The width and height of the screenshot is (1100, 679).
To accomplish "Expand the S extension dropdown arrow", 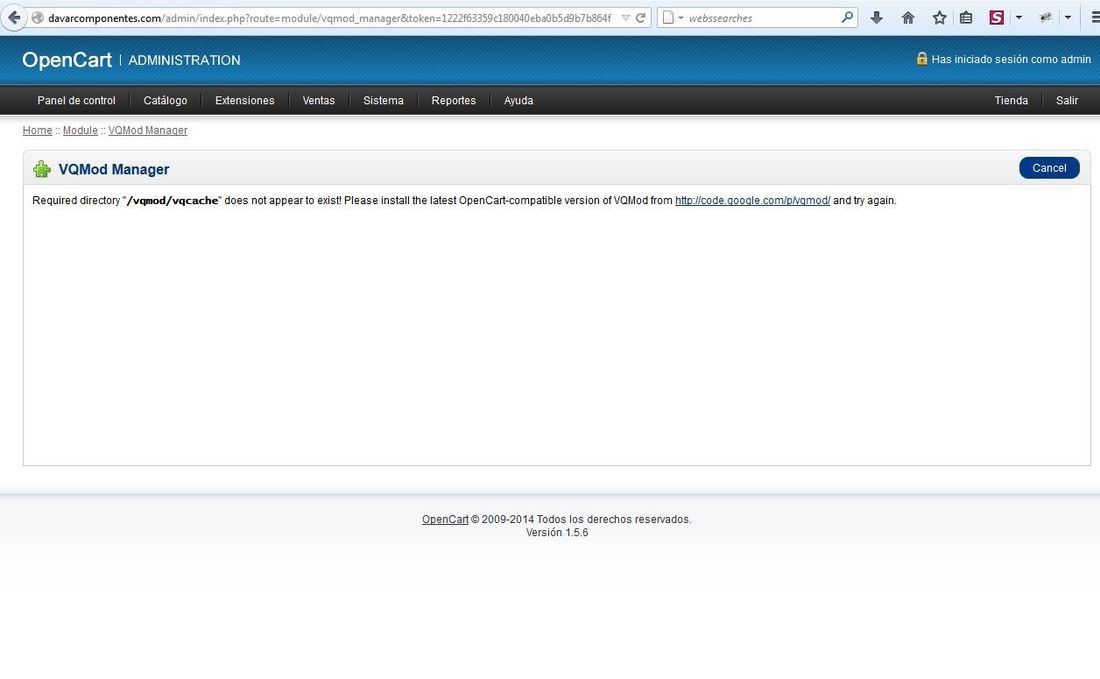I will click(x=1019, y=18).
